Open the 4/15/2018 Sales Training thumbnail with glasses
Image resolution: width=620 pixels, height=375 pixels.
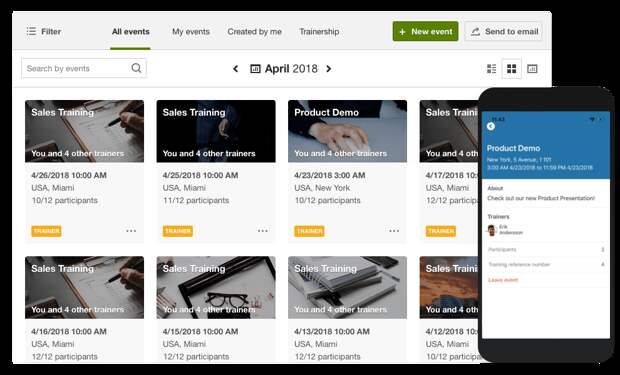pyautogui.click(x=216, y=287)
